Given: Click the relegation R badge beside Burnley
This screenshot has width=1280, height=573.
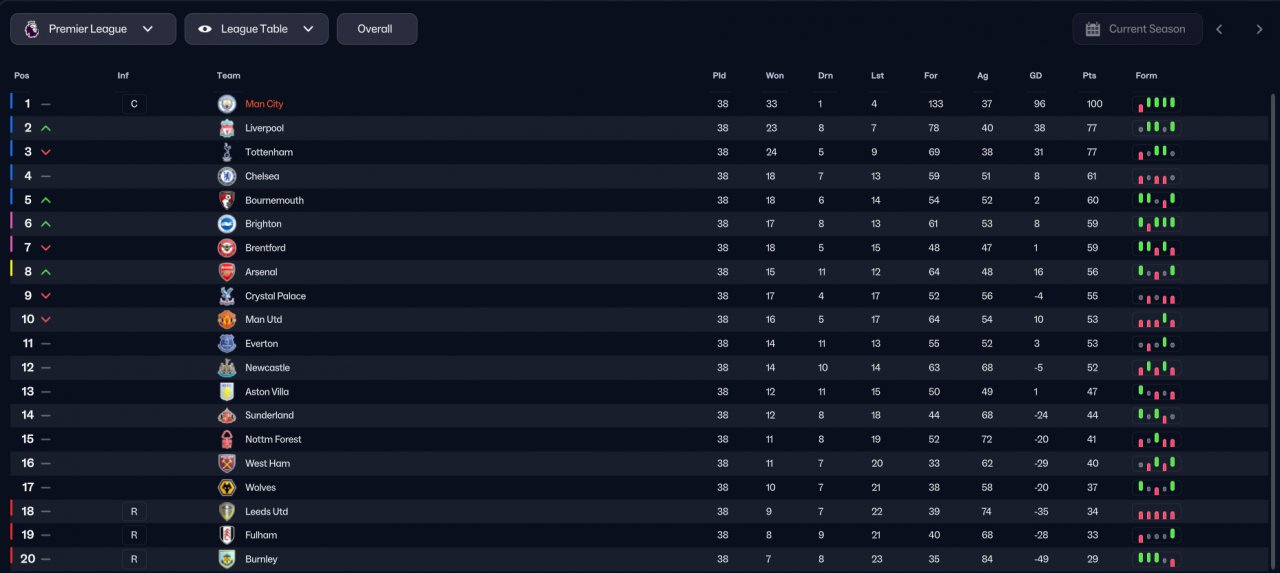Looking at the screenshot, I should (x=134, y=559).
